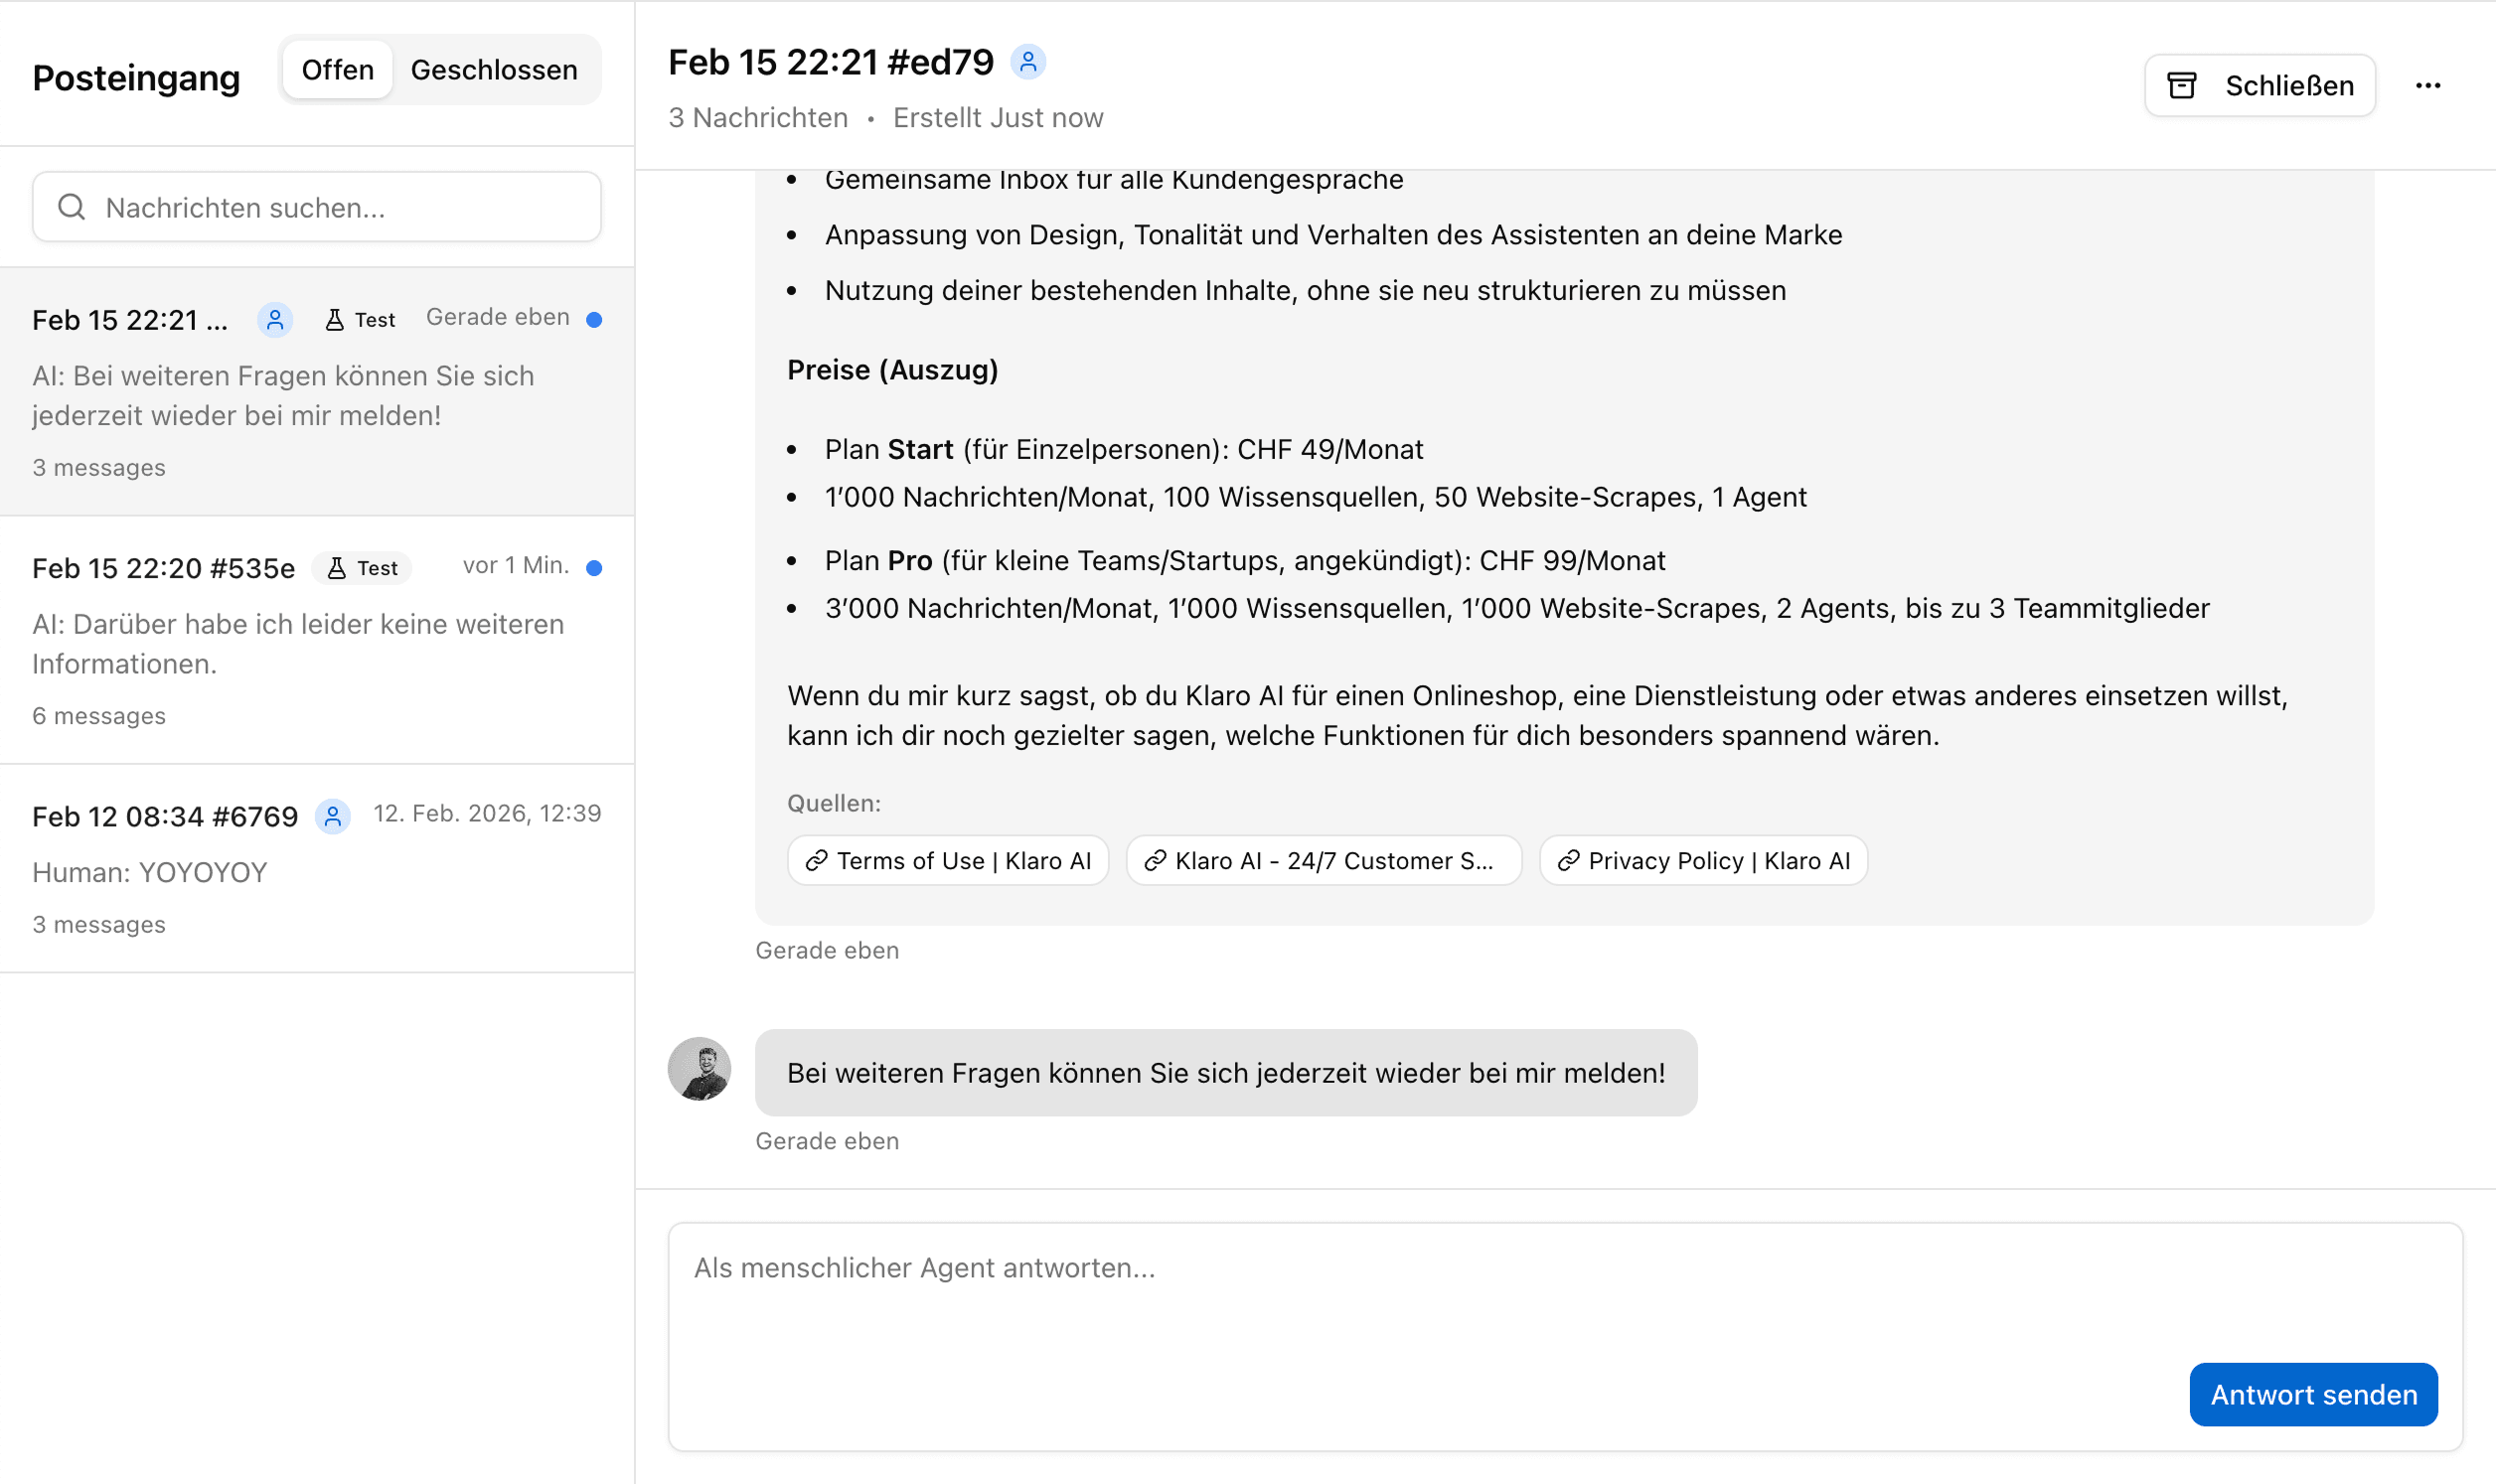
Task: Select the Test badge on the top conversation
Action: (x=358, y=318)
